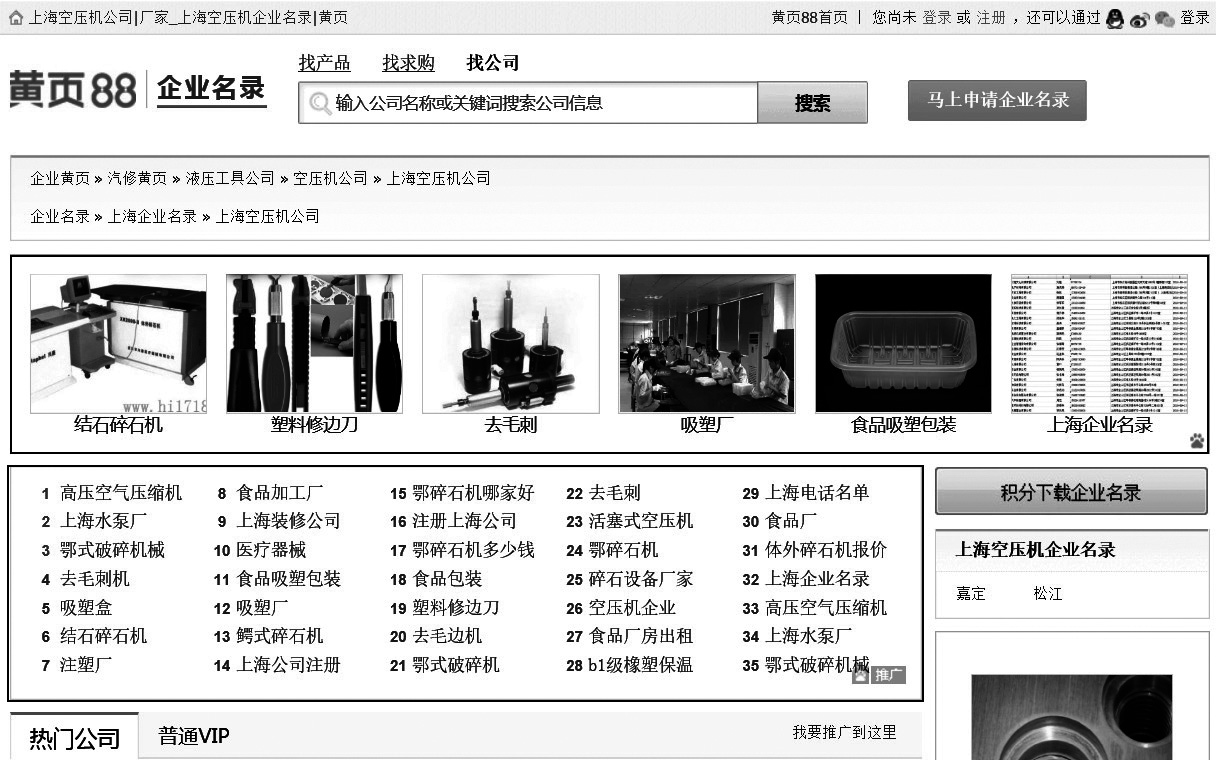Select the 普通VIP tab
The height and width of the screenshot is (760, 1216).
(194, 737)
